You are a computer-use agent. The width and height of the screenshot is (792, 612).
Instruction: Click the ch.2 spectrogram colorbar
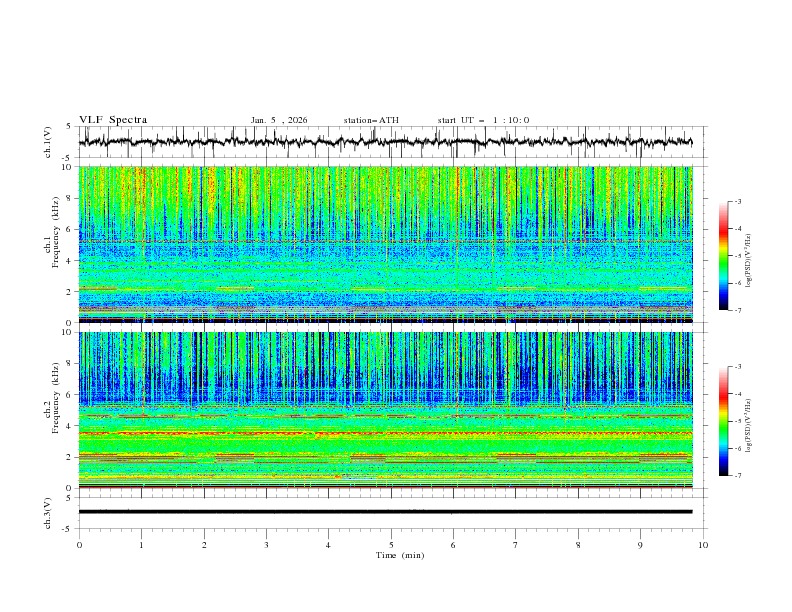[x=723, y=421]
